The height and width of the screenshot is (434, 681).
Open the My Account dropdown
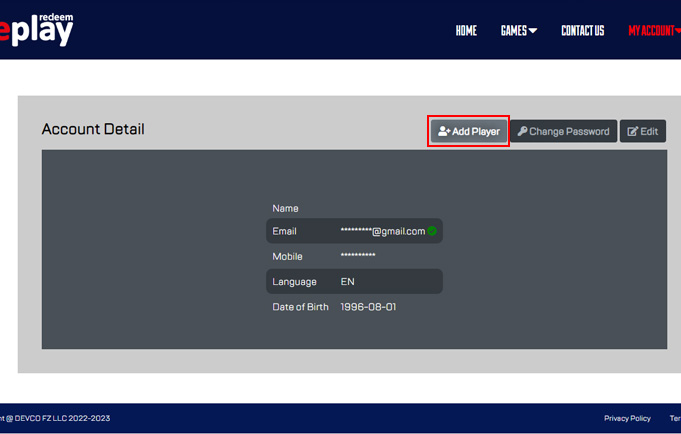point(653,31)
